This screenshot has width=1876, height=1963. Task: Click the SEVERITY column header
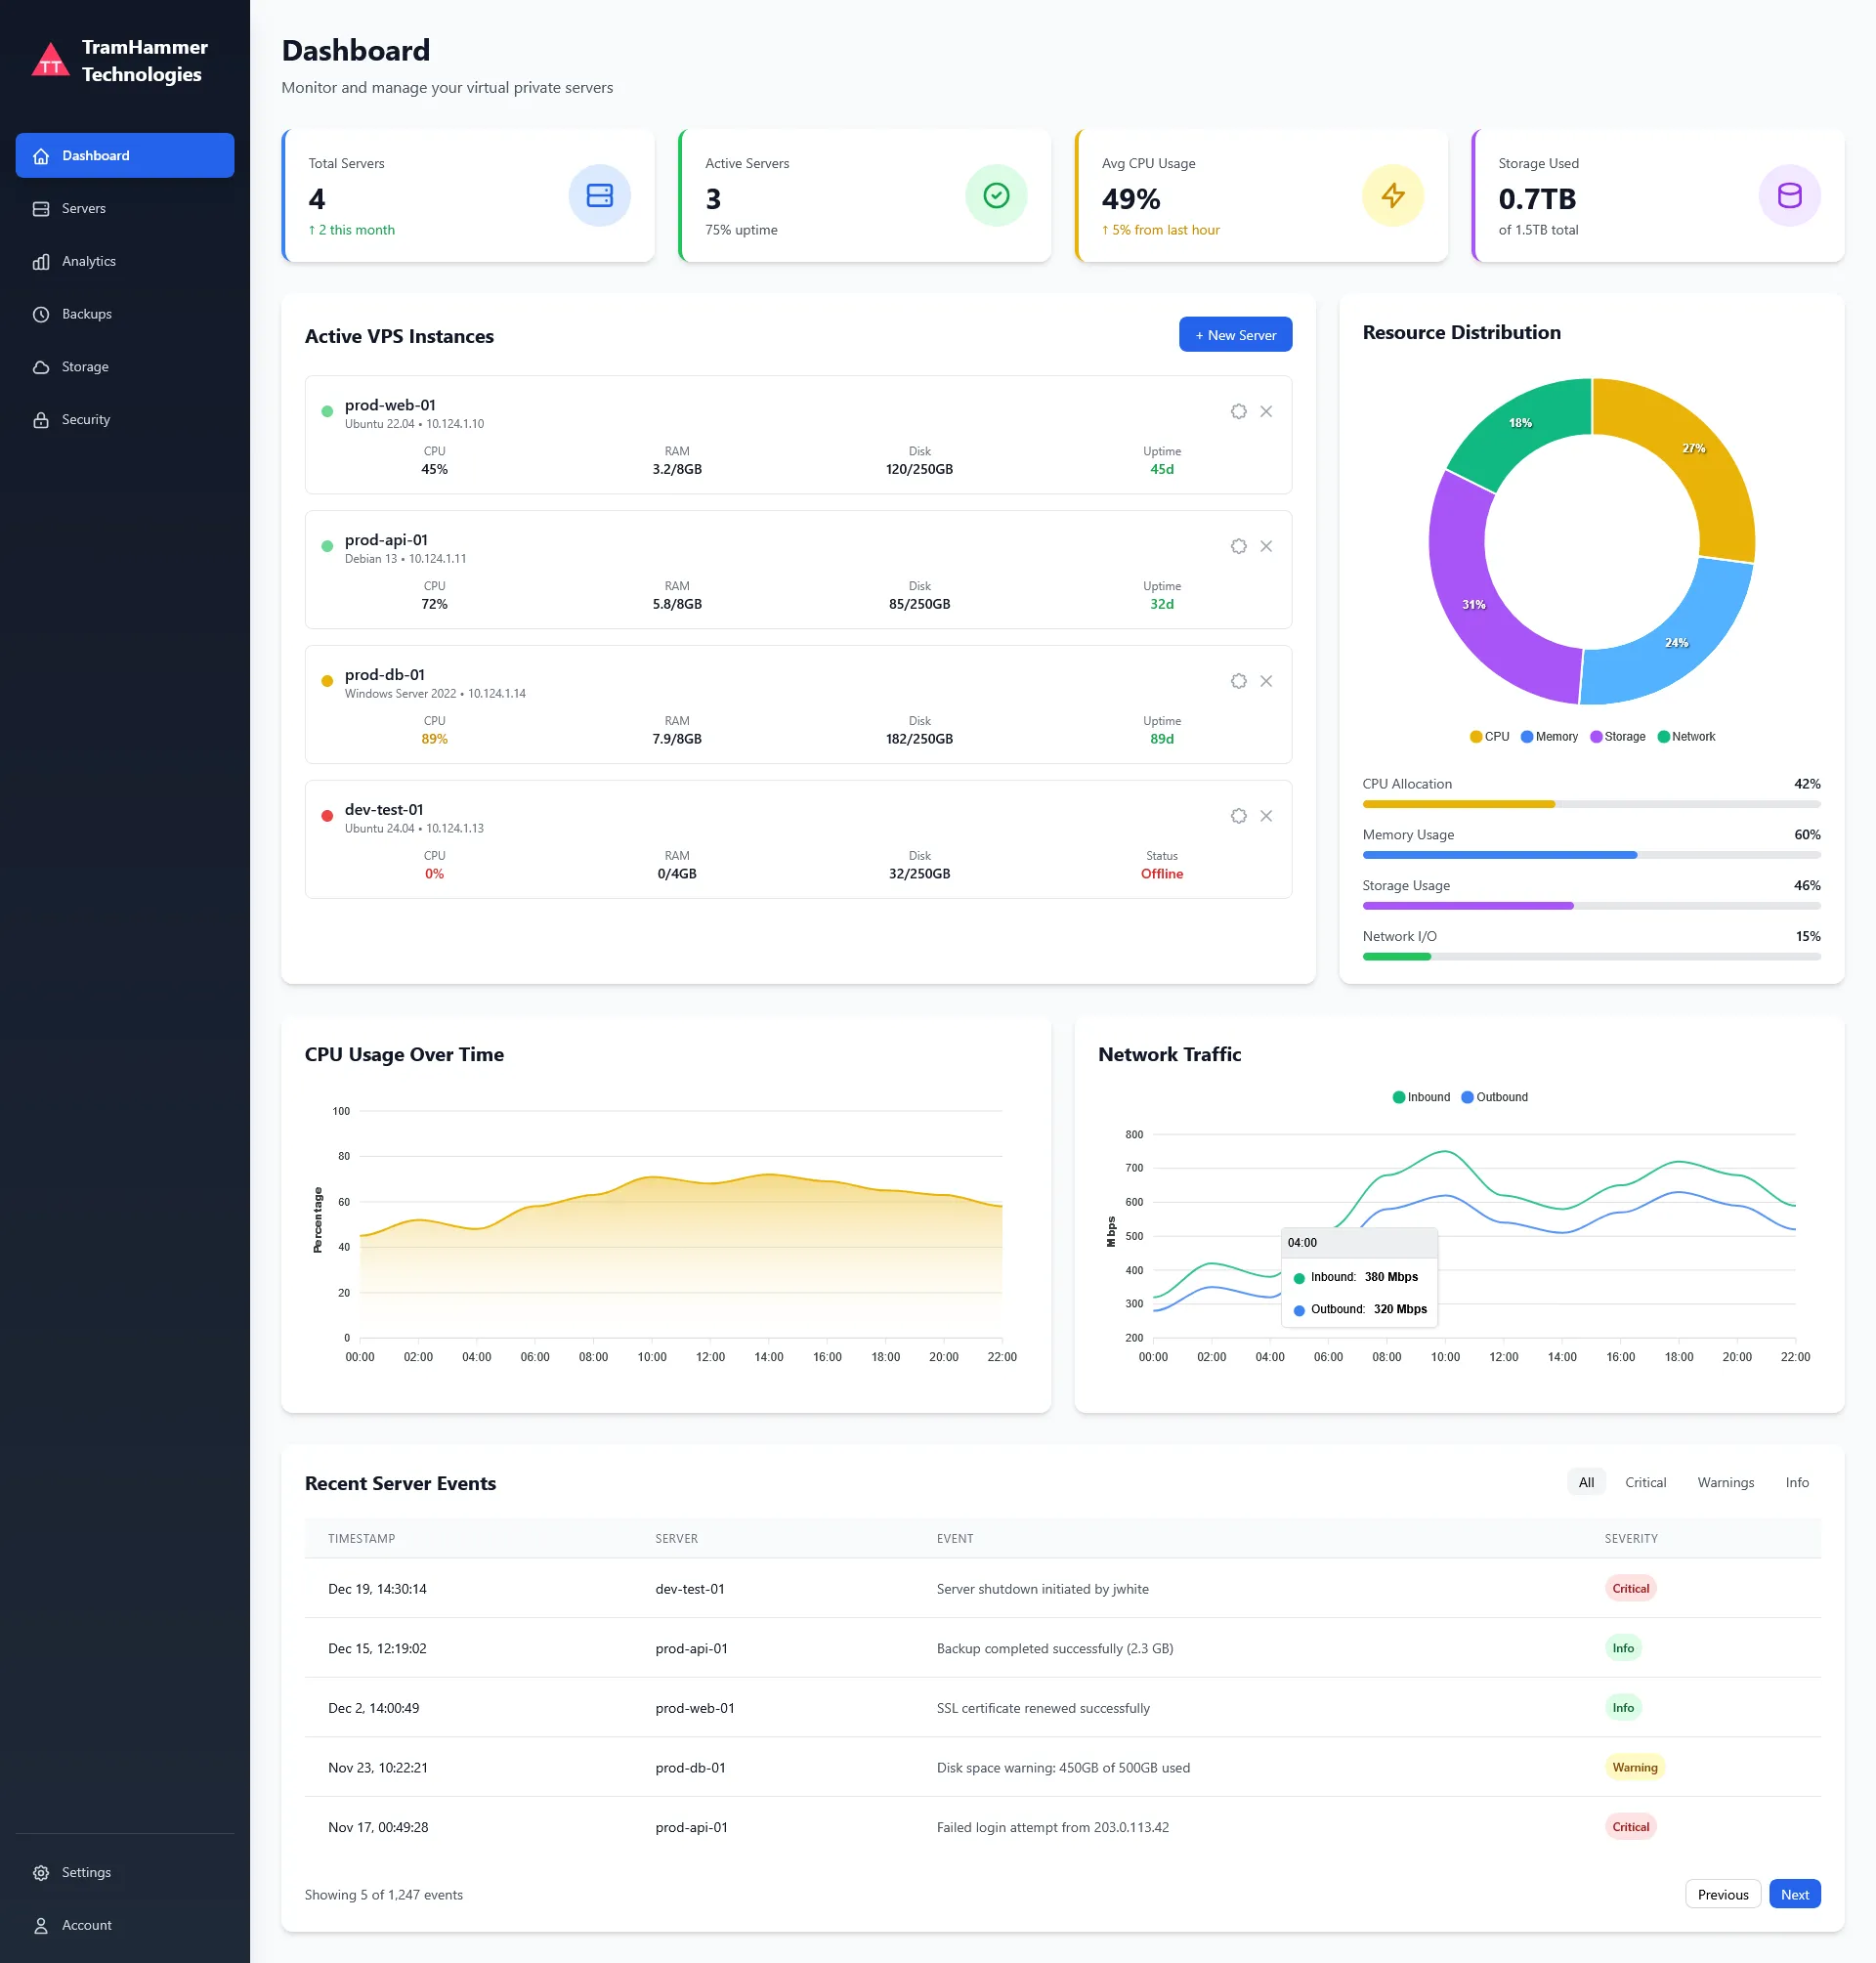pos(1631,1539)
